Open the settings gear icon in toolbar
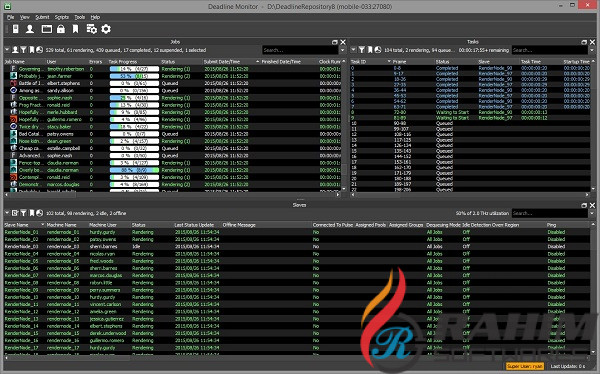The height and width of the screenshot is (374, 600). tap(106, 29)
